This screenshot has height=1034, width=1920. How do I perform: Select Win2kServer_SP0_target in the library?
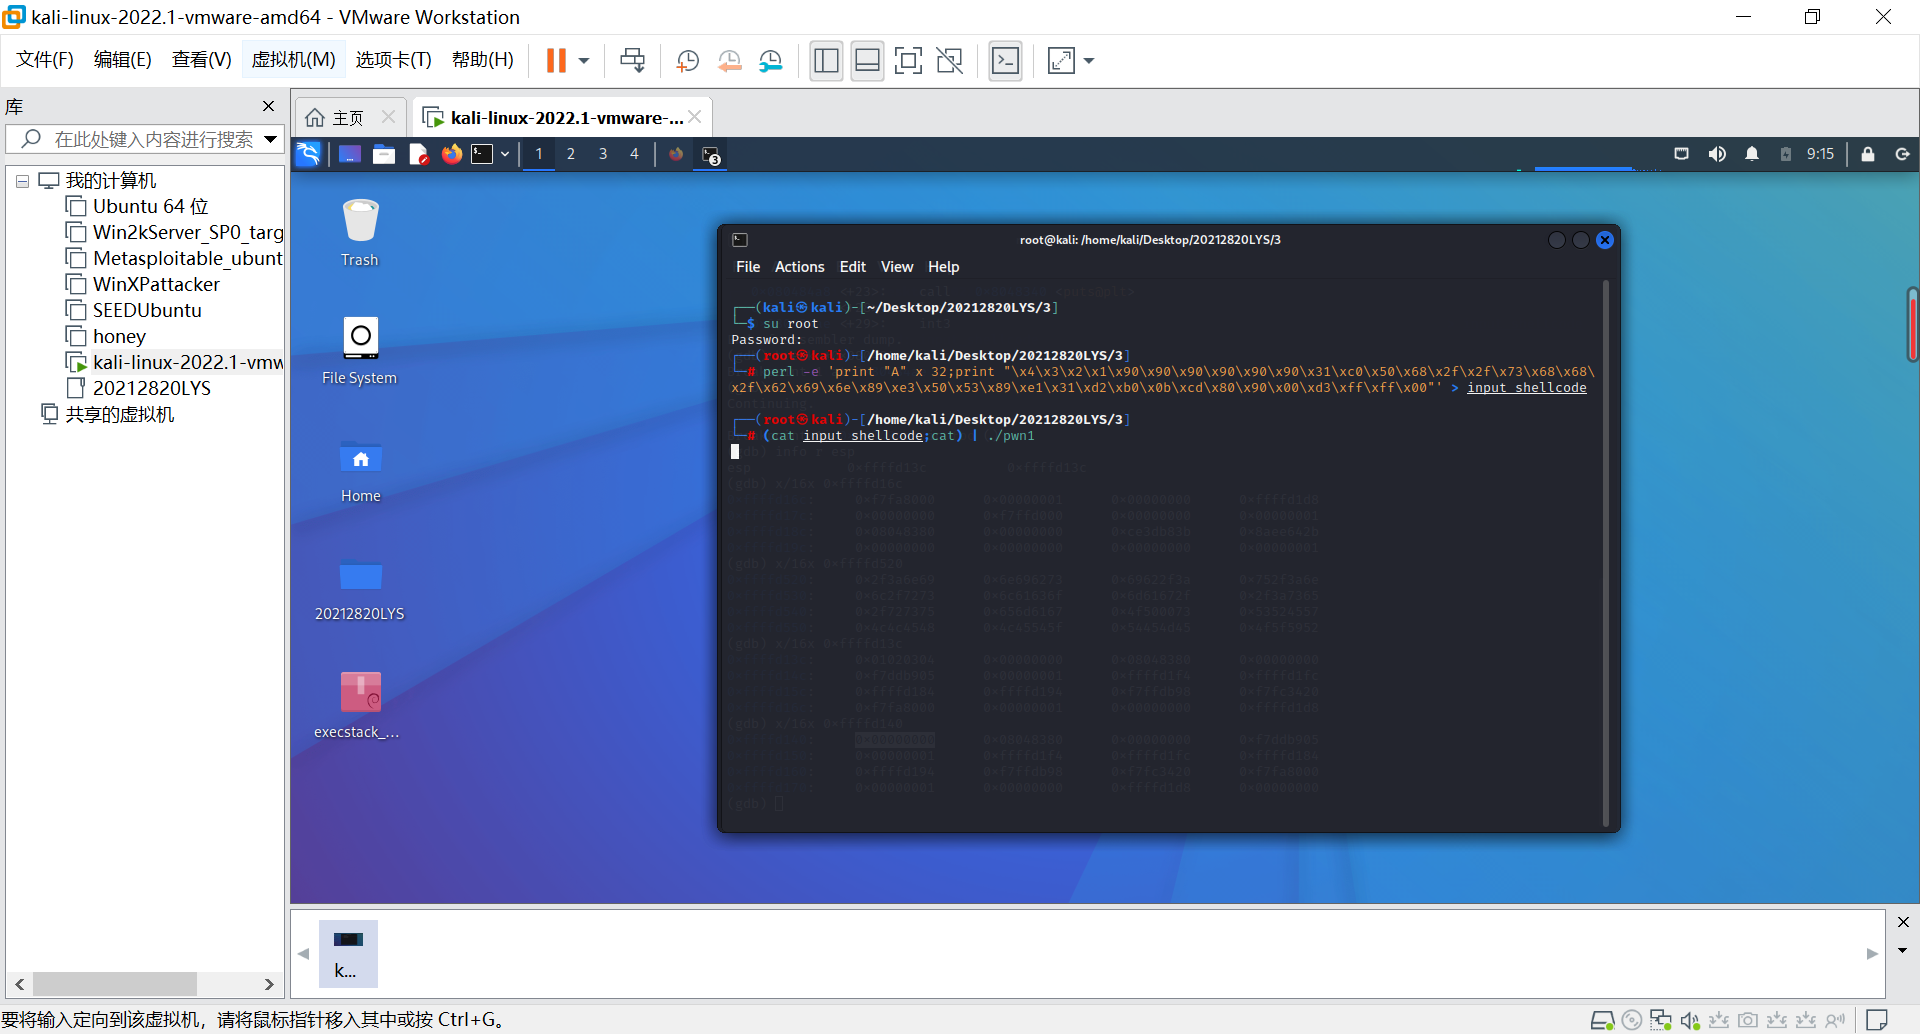pyautogui.click(x=174, y=232)
